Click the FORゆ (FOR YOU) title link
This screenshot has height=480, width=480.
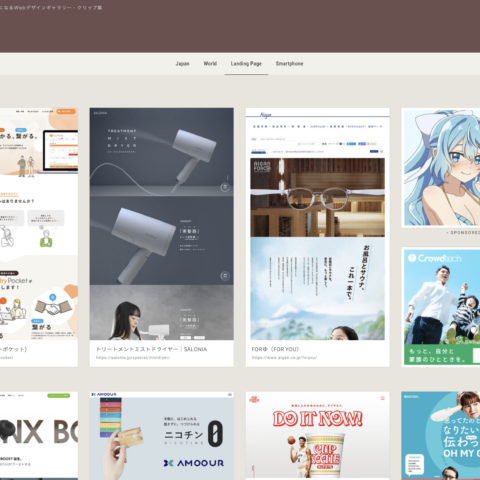click(275, 349)
